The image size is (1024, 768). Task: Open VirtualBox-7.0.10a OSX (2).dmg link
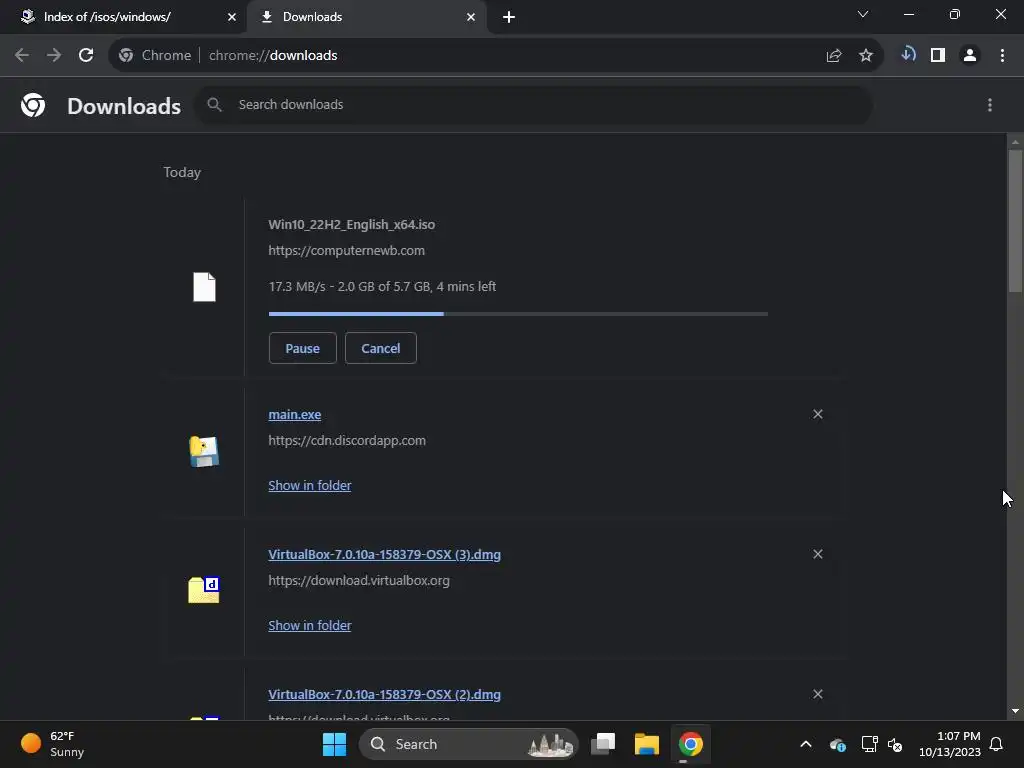(x=385, y=694)
